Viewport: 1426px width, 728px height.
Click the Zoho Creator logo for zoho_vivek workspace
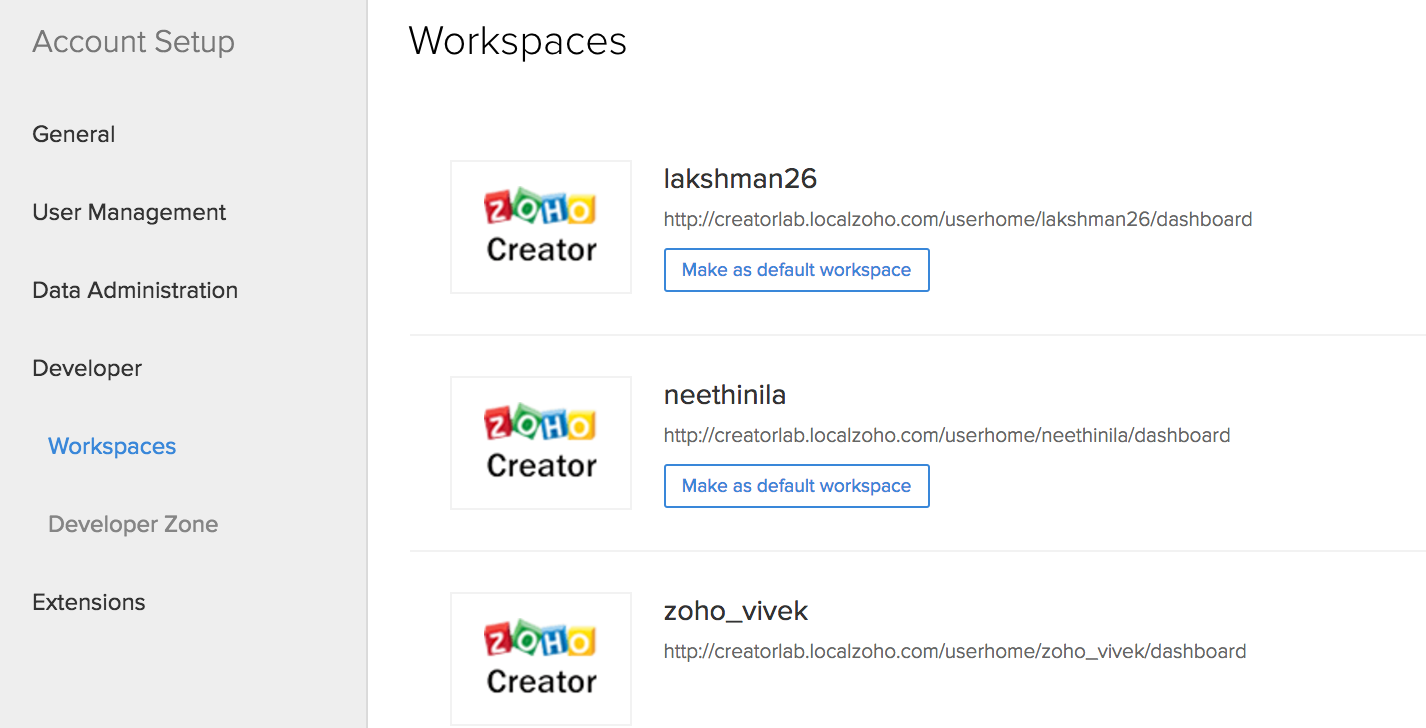point(540,658)
